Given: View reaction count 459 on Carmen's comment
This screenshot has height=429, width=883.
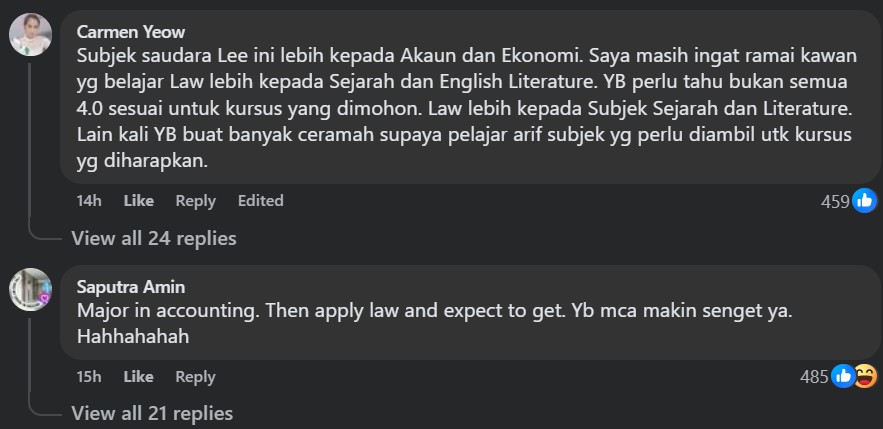Looking at the screenshot, I should click(835, 202).
